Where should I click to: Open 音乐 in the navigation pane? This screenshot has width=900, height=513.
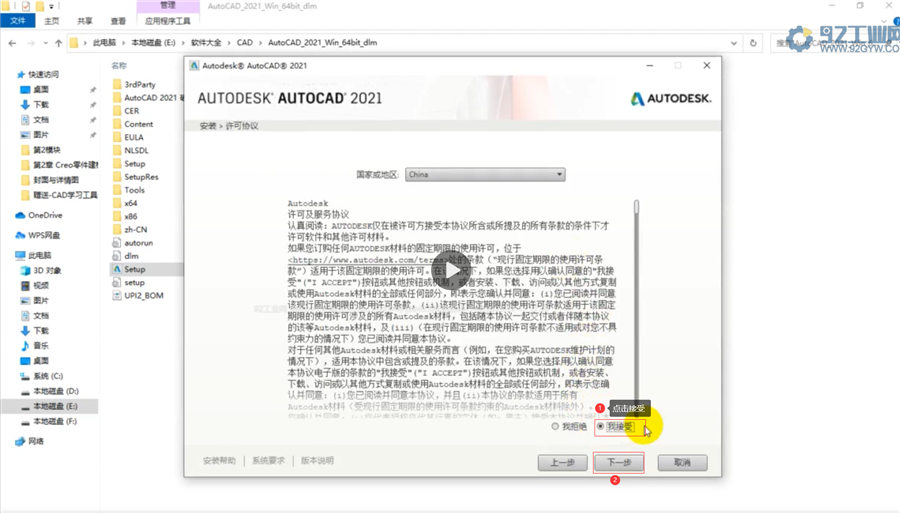tap(41, 345)
